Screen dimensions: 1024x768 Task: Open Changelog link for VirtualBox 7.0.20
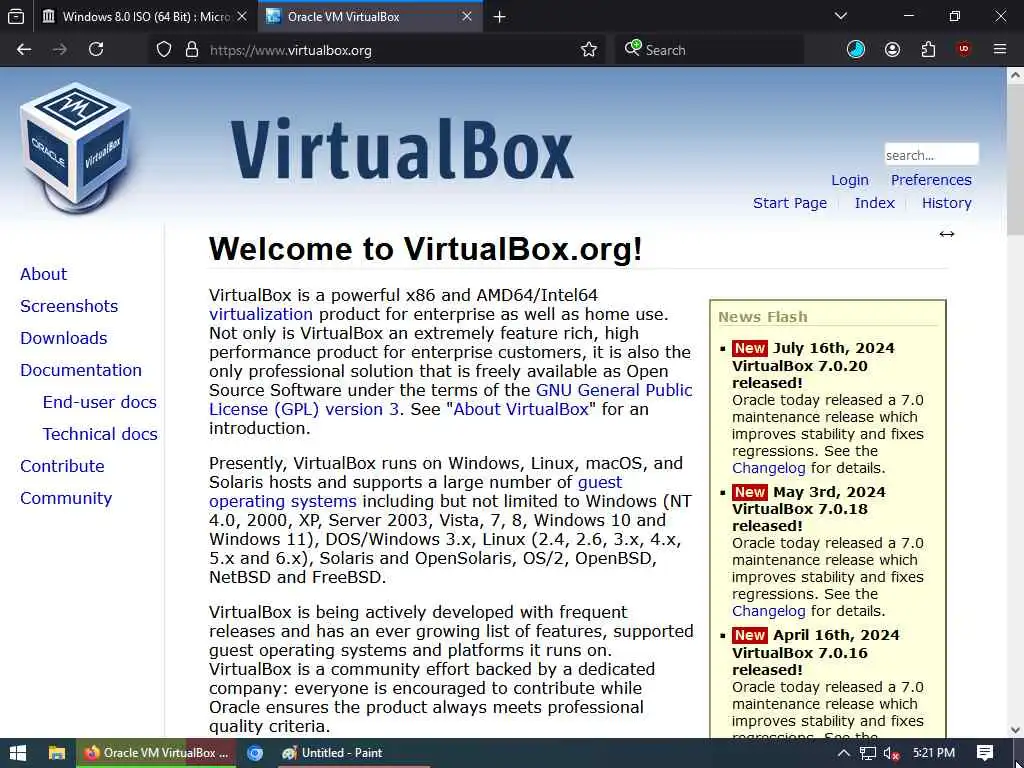click(x=769, y=468)
